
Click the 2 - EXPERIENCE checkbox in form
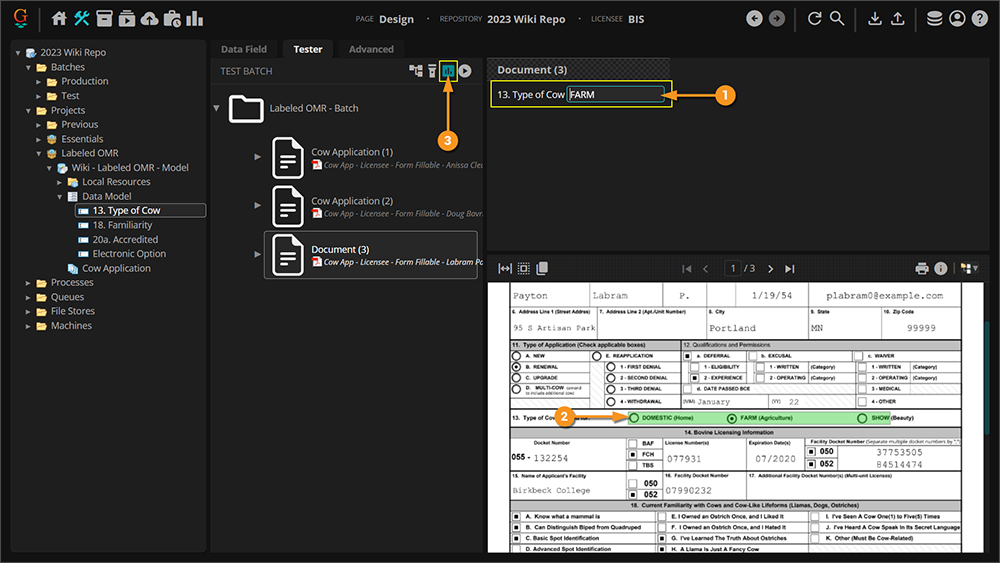pyautogui.click(x=695, y=378)
